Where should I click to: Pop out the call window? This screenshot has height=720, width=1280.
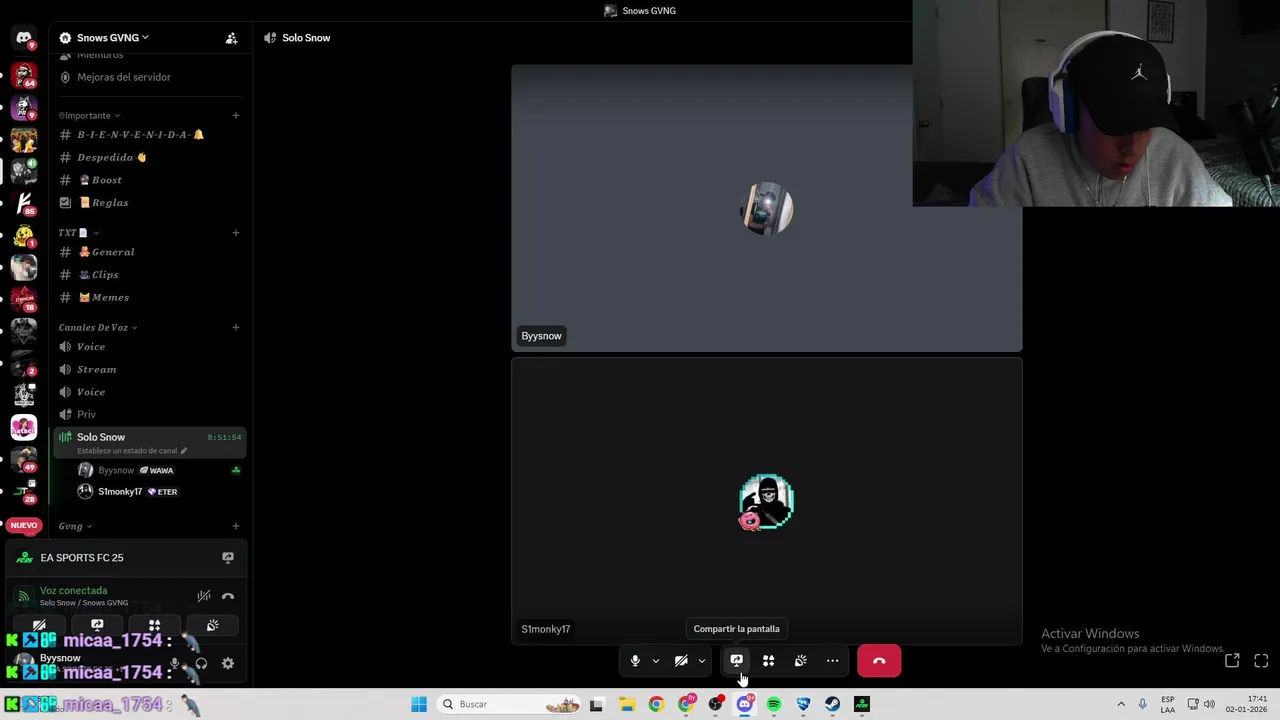point(1232,660)
